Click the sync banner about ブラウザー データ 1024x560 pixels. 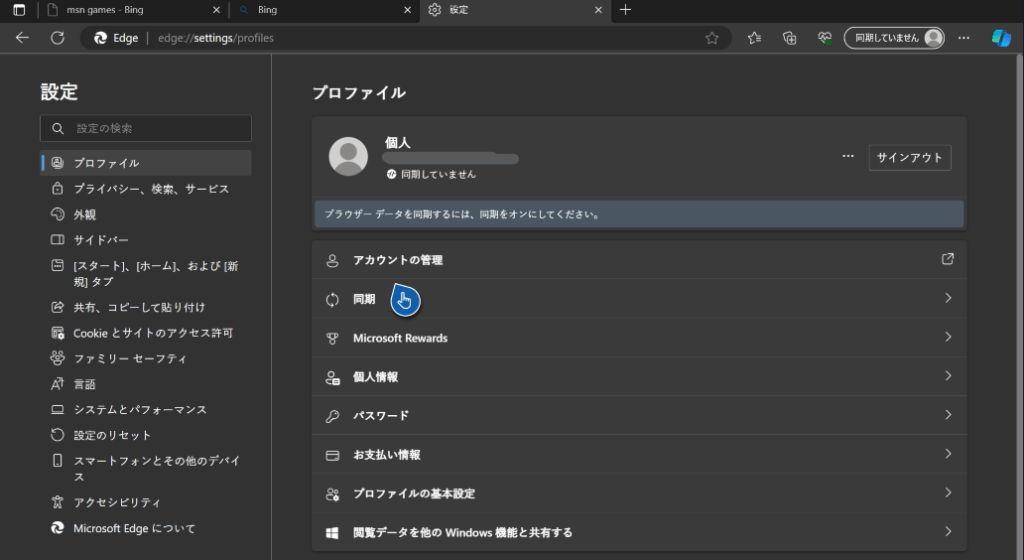639,214
